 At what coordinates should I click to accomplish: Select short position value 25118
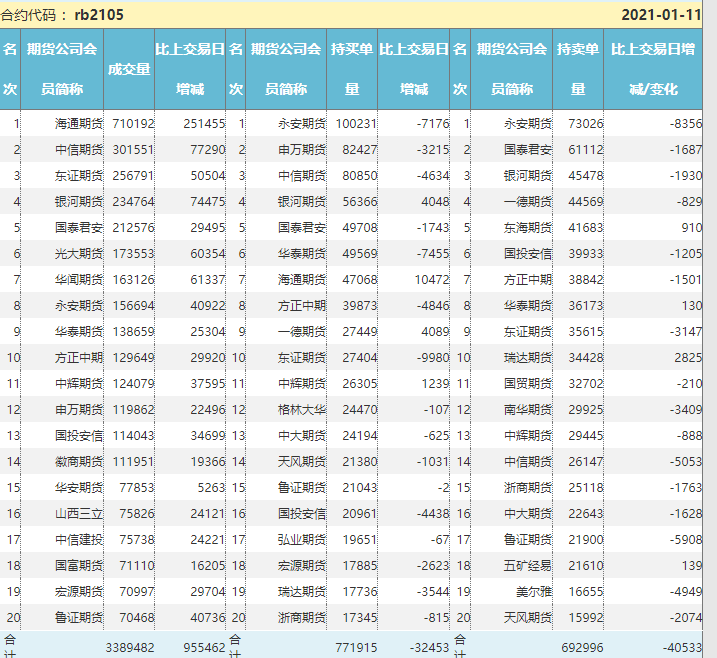tap(586, 488)
